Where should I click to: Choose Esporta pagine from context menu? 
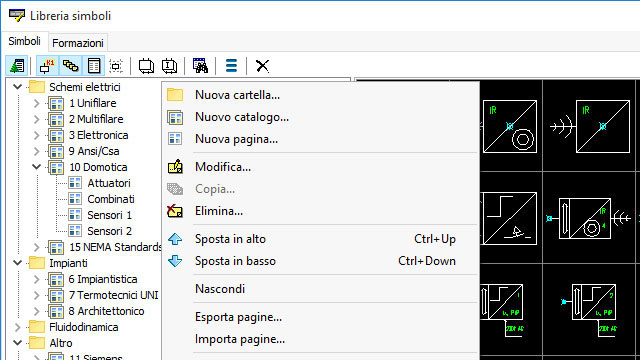[320, 317]
